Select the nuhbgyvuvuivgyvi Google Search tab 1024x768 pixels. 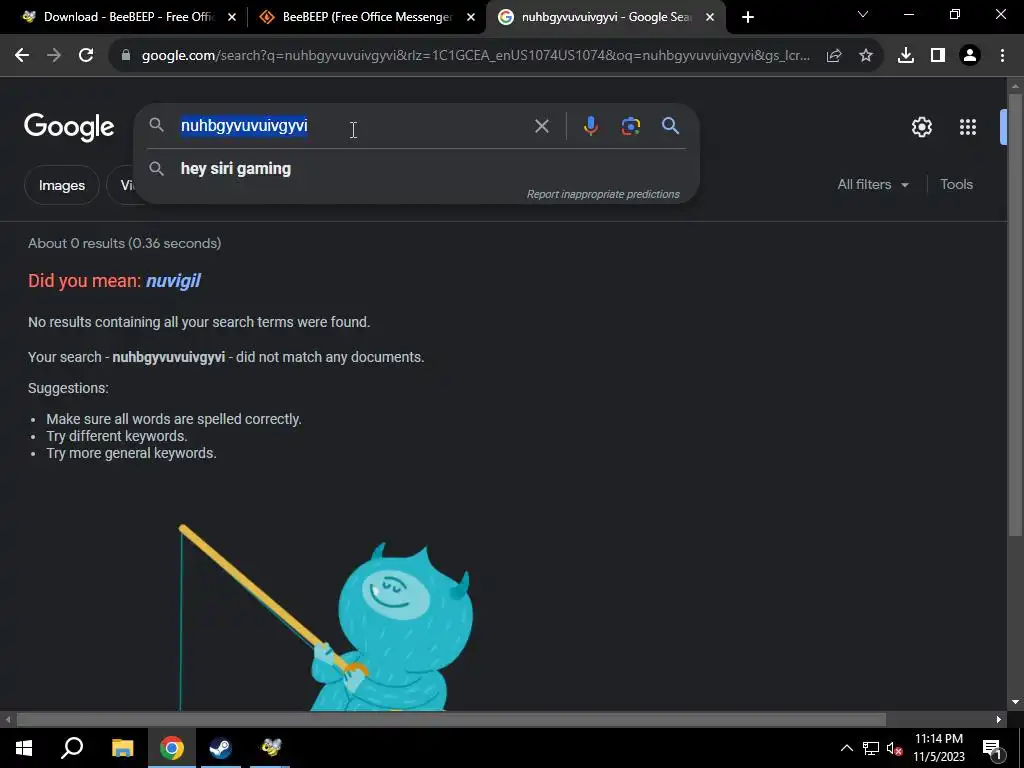click(x=605, y=17)
